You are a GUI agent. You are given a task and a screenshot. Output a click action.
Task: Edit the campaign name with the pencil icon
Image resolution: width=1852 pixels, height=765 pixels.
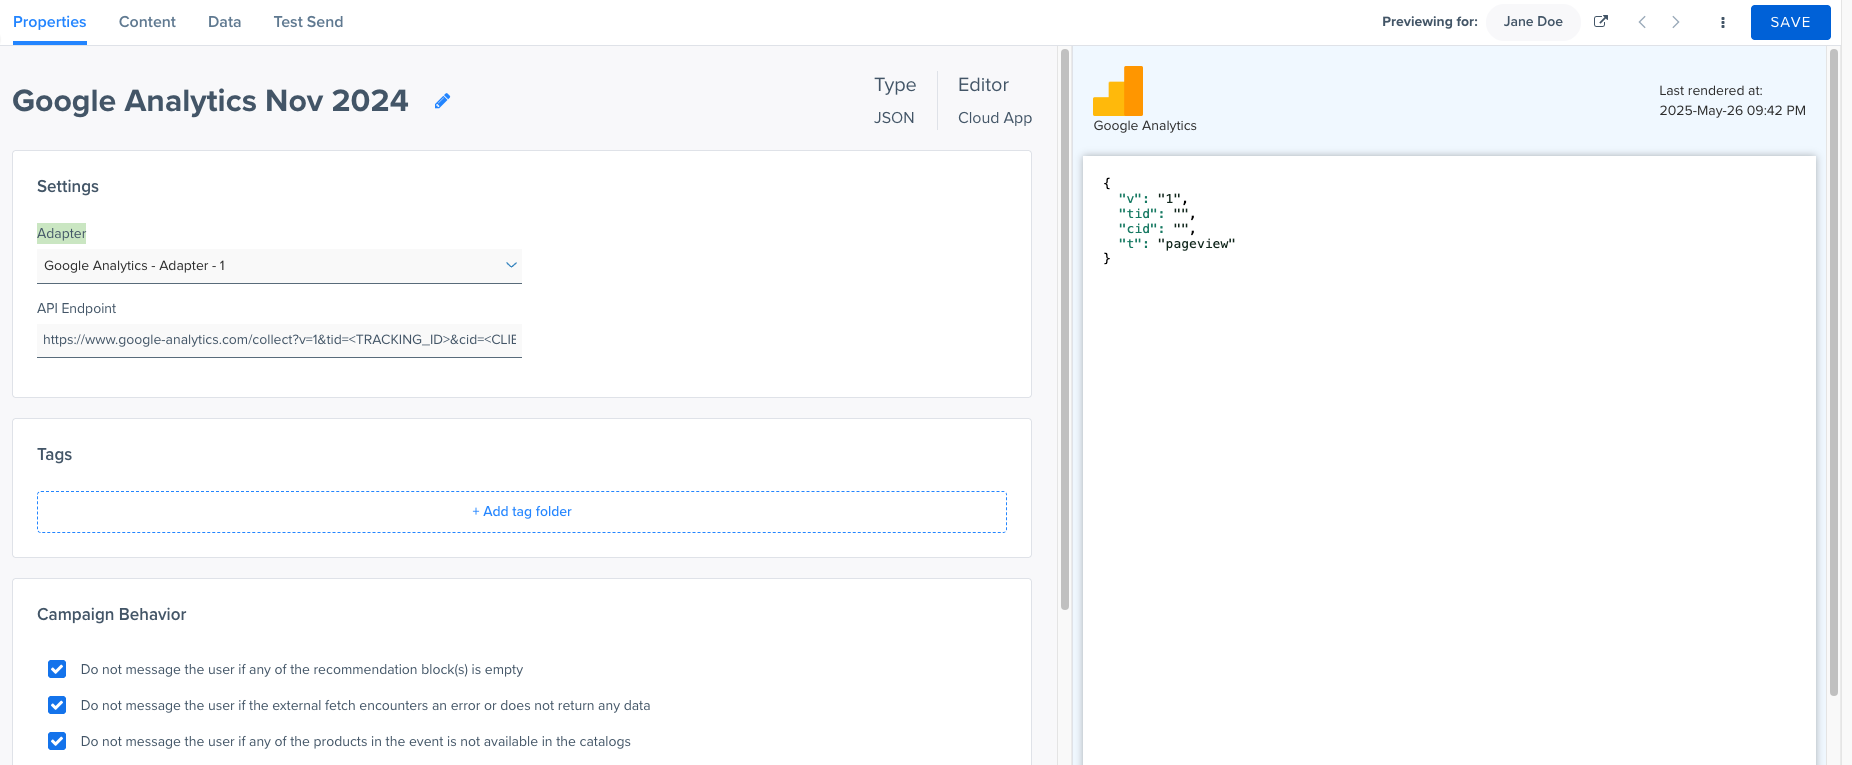[442, 101]
